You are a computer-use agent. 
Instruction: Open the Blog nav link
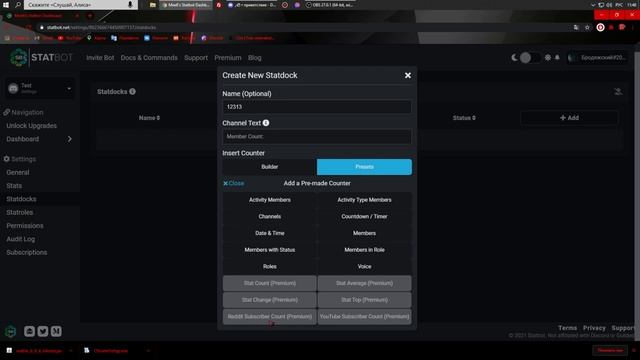click(255, 58)
